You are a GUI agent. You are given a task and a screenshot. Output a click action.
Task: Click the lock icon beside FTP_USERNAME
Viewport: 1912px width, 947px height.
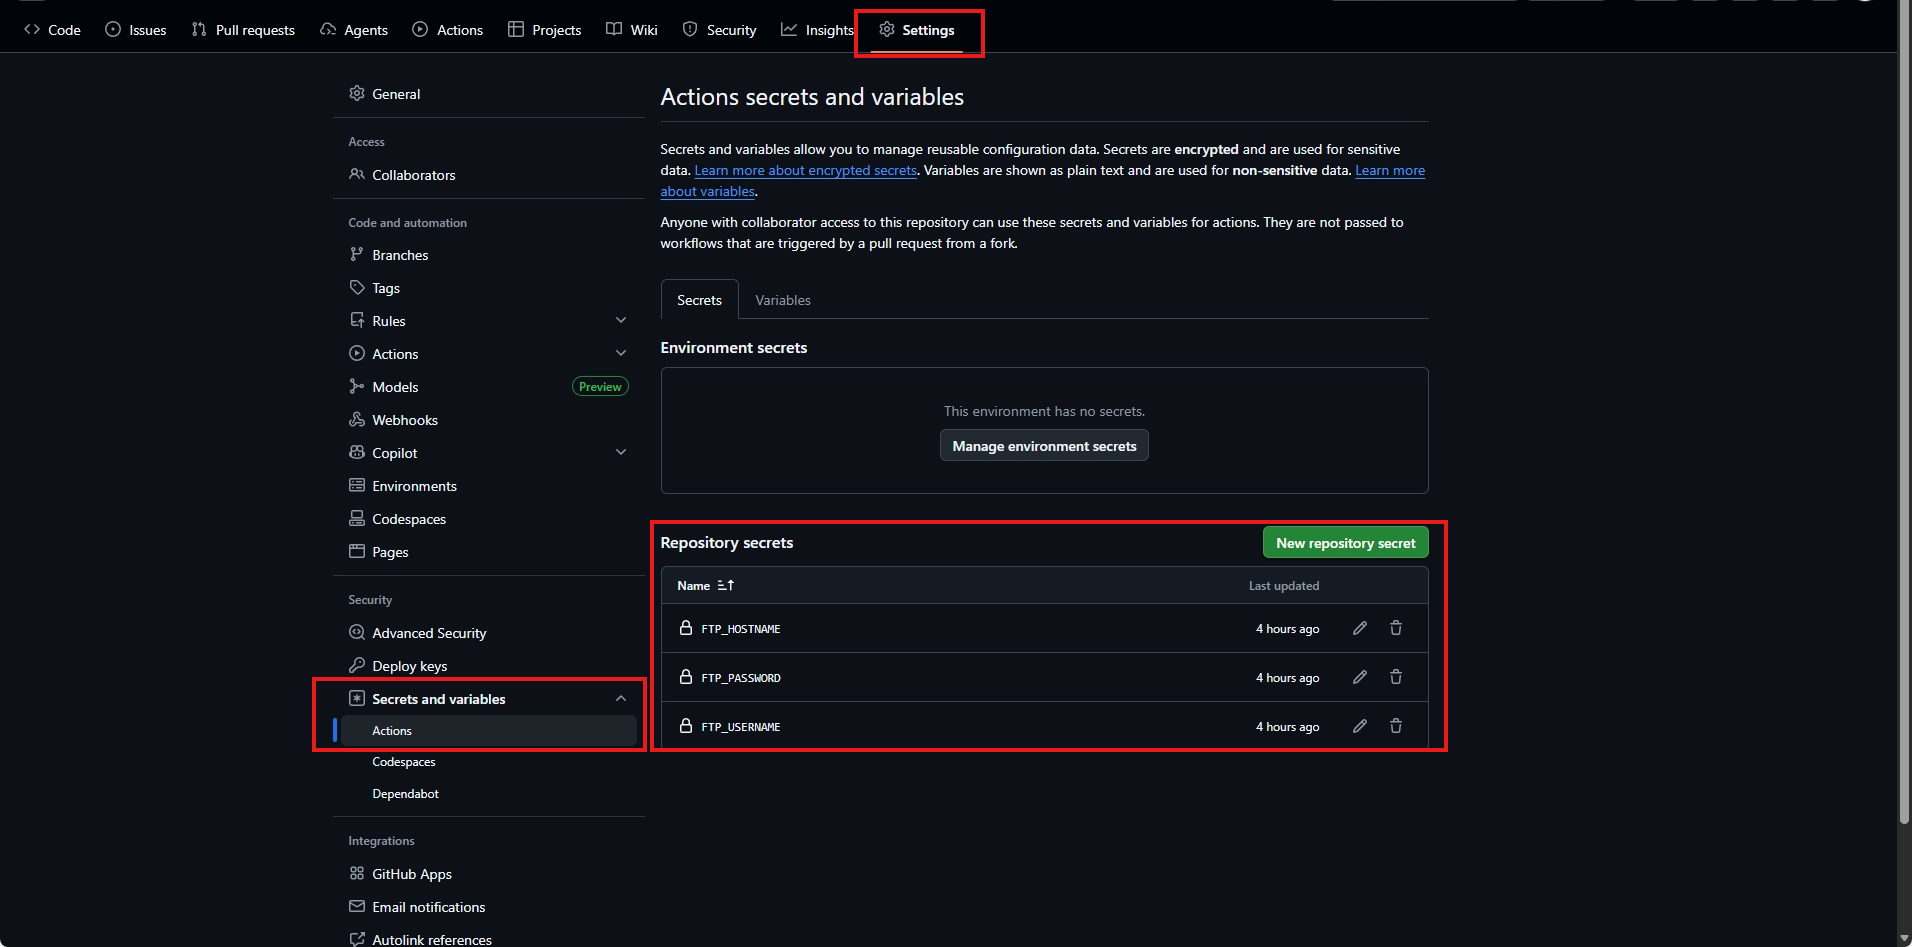685,726
